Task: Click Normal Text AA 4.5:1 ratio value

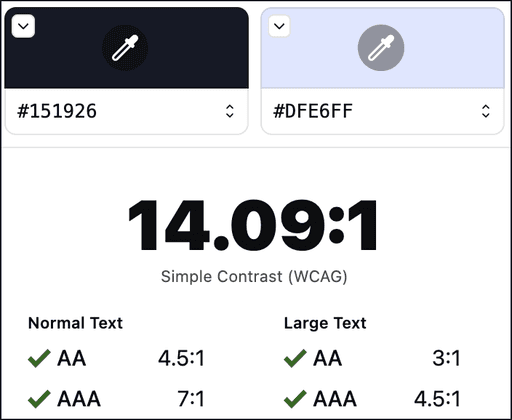Action: click(x=181, y=358)
